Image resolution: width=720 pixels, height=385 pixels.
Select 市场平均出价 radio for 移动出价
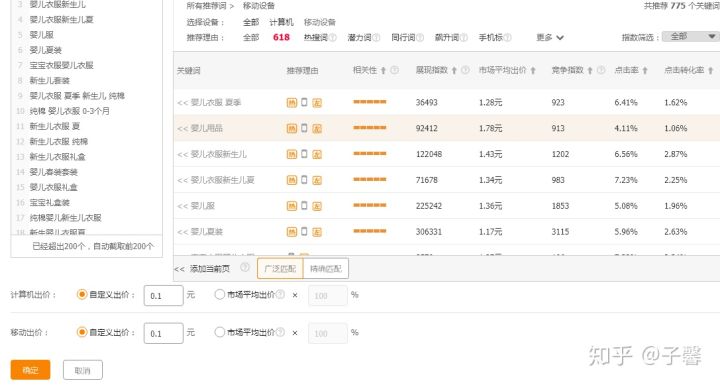219,332
